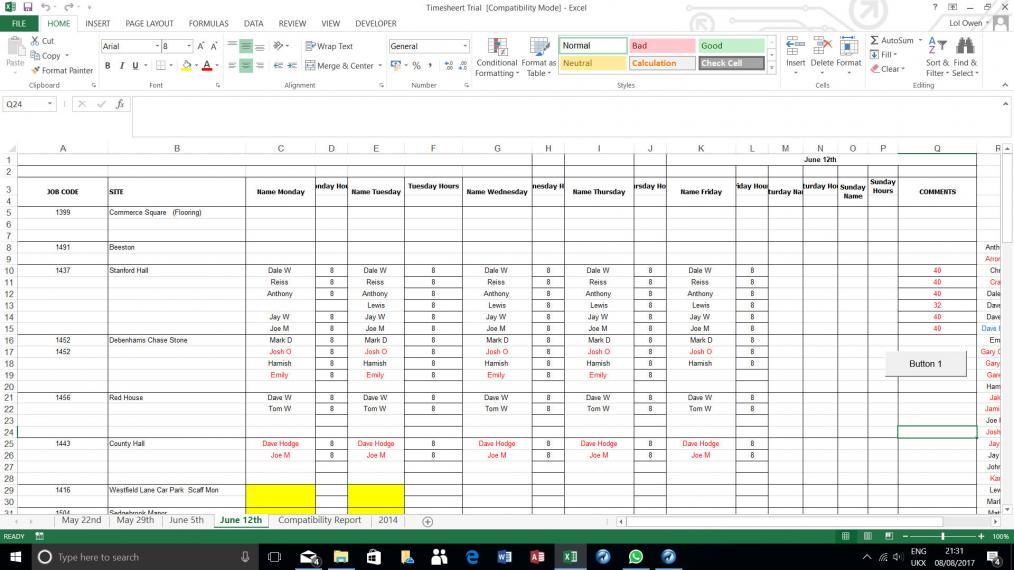Click the Format Painter brush
The image size is (1014, 570).
62,71
